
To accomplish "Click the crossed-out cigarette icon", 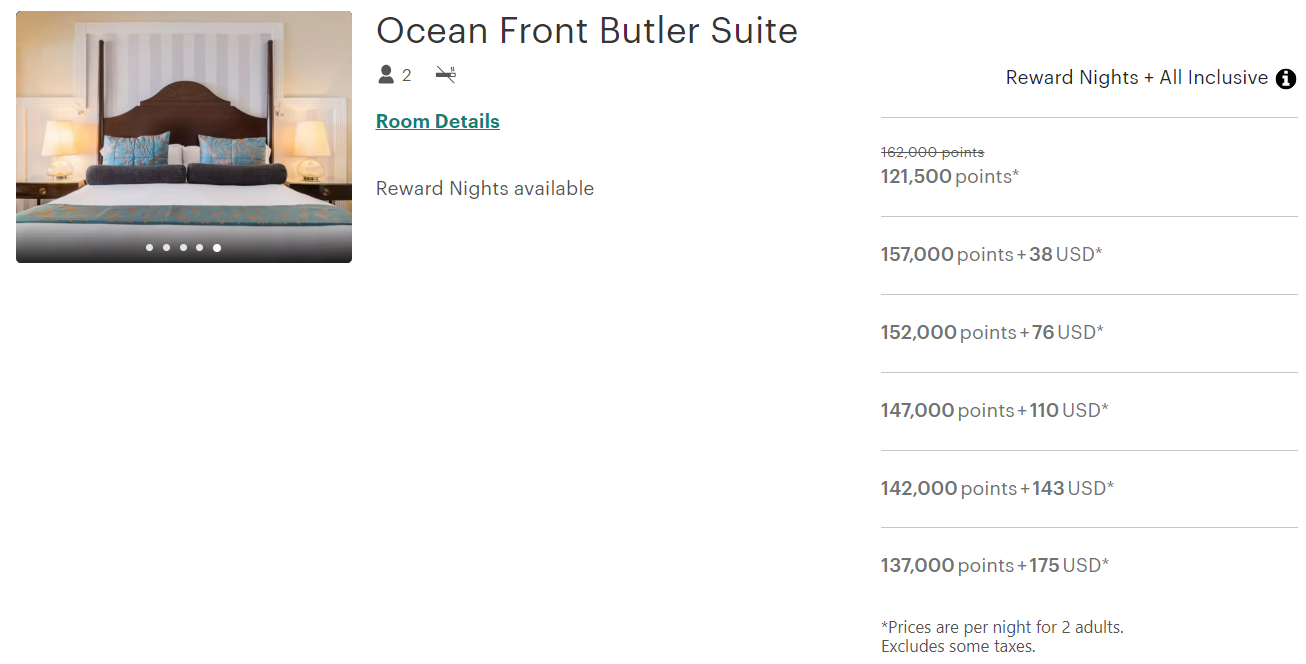I will pos(445,74).
